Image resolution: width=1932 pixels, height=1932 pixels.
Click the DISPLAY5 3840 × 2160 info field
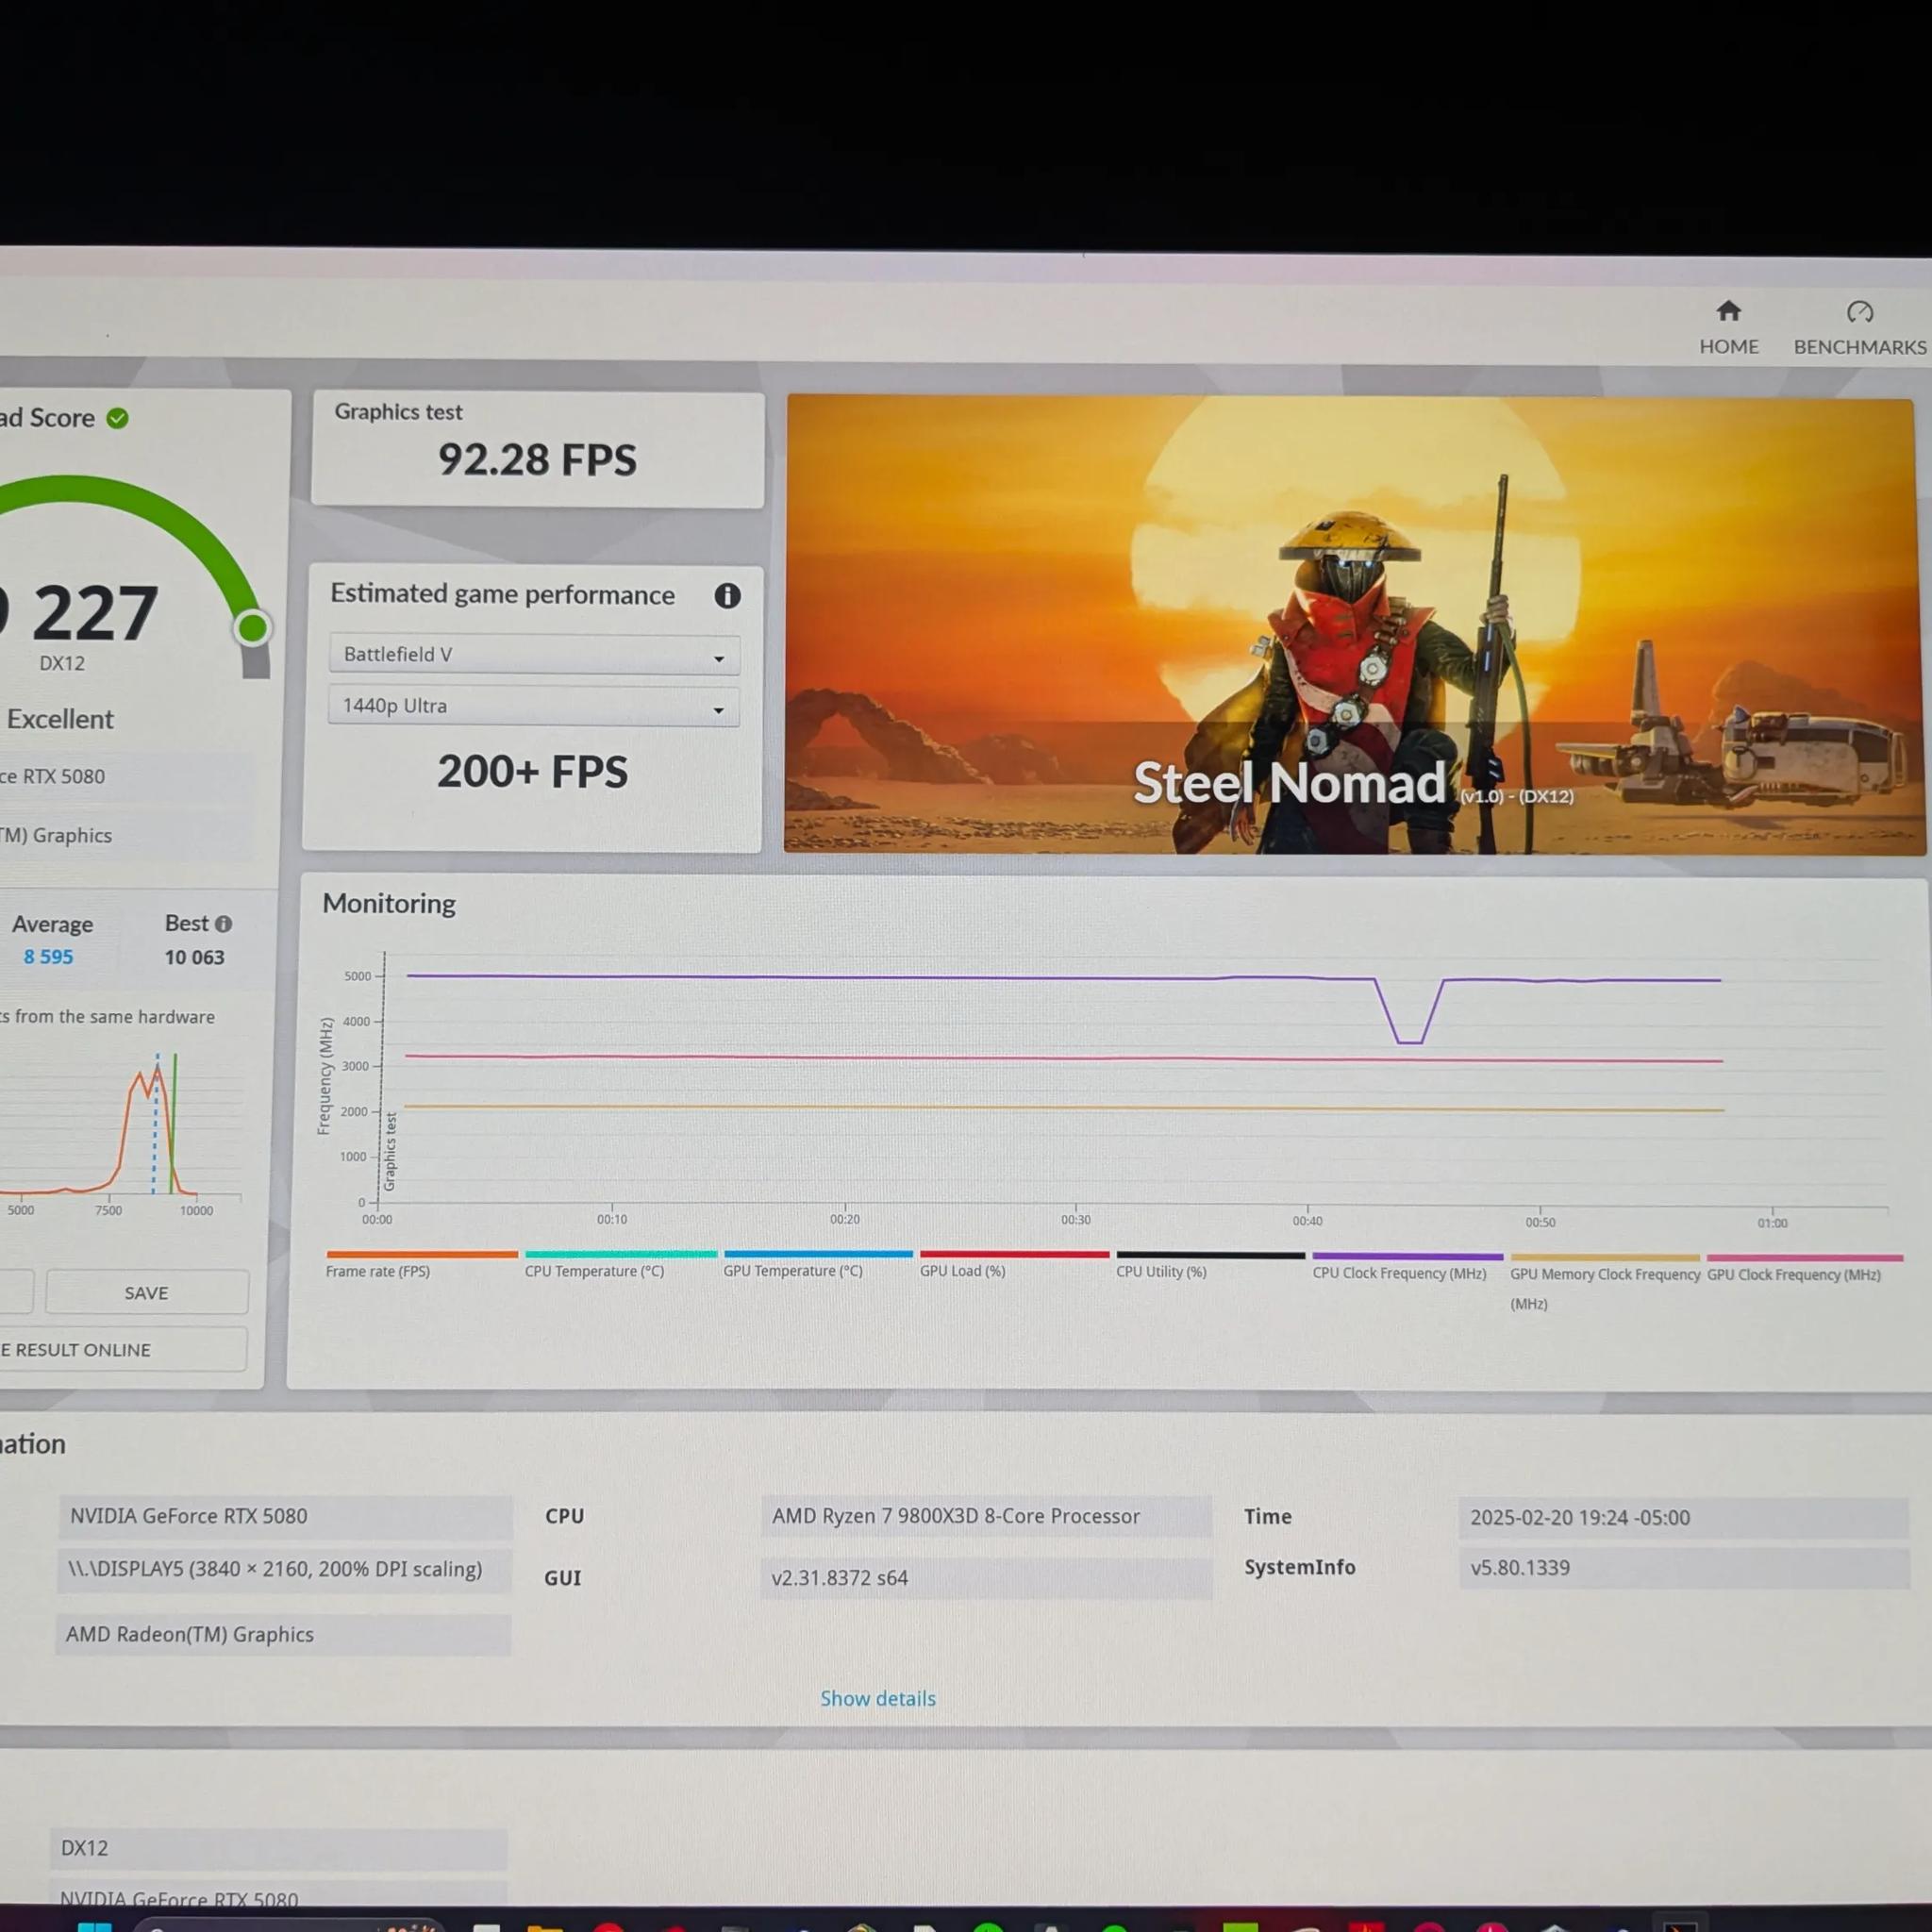point(285,1570)
